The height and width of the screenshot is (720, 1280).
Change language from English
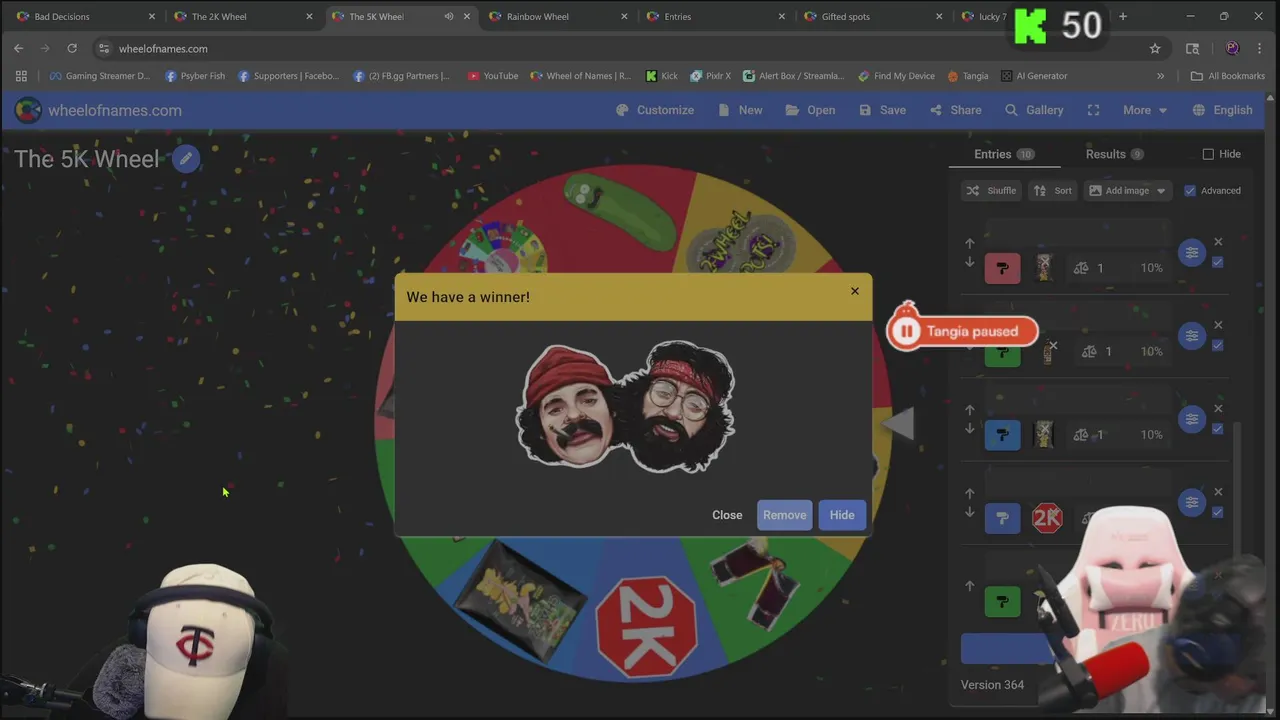click(1223, 110)
